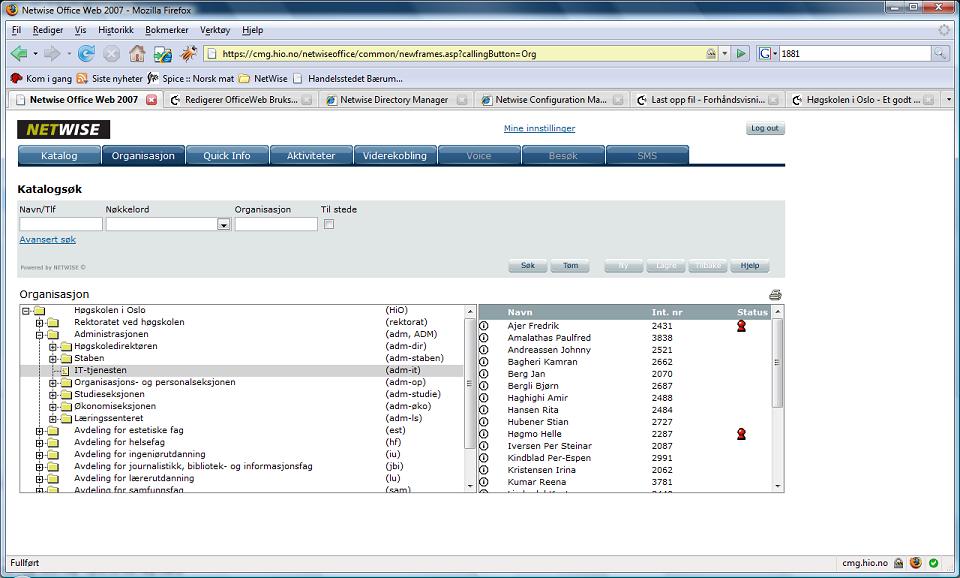
Task: Click red status icon for Høgmo Helle
Action: click(741, 434)
